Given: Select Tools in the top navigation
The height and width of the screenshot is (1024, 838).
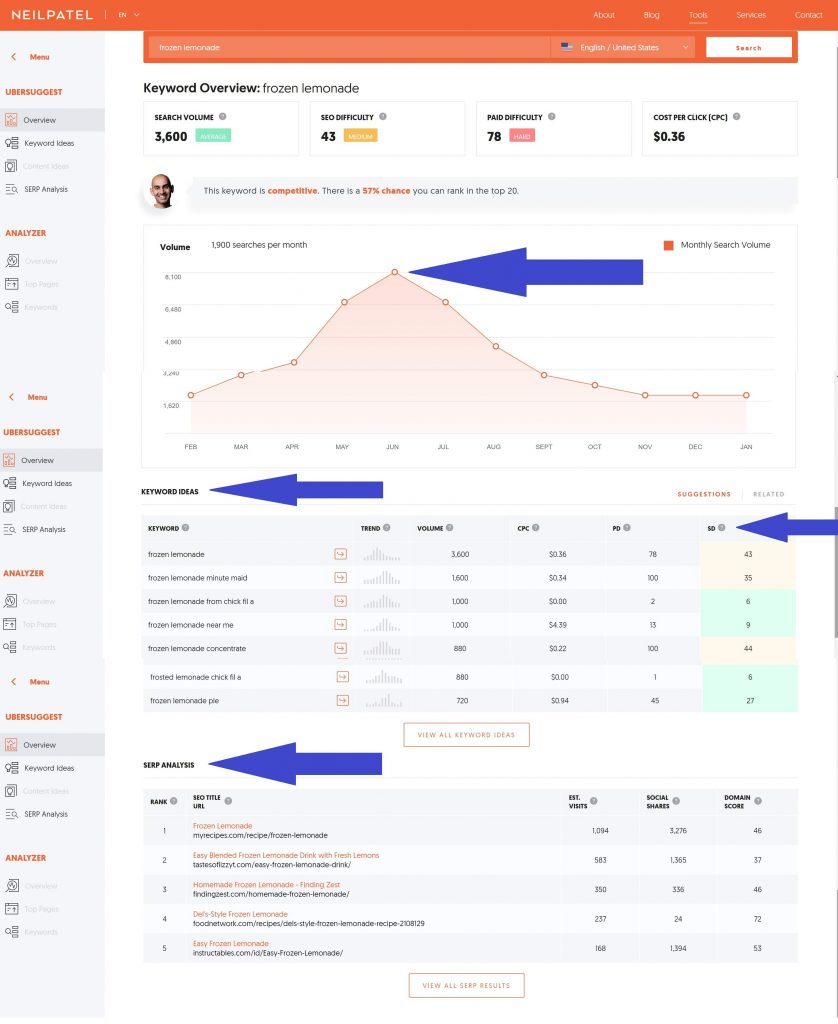Looking at the screenshot, I should (x=698, y=14).
